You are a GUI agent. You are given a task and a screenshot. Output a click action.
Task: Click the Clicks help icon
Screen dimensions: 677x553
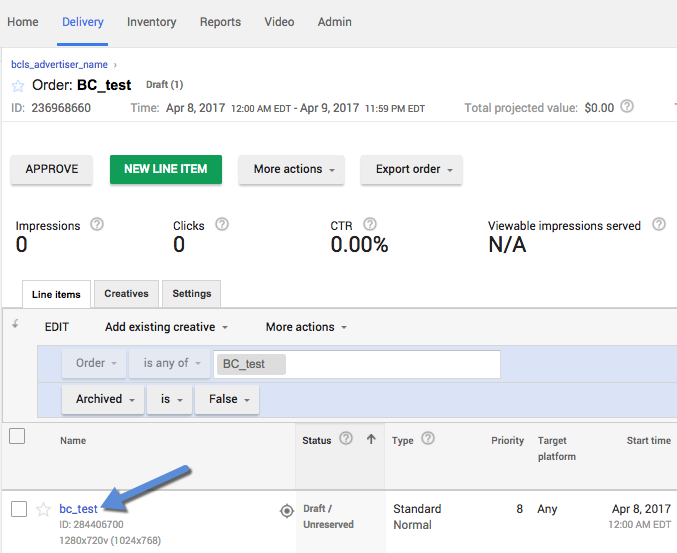pyautogui.click(x=222, y=225)
